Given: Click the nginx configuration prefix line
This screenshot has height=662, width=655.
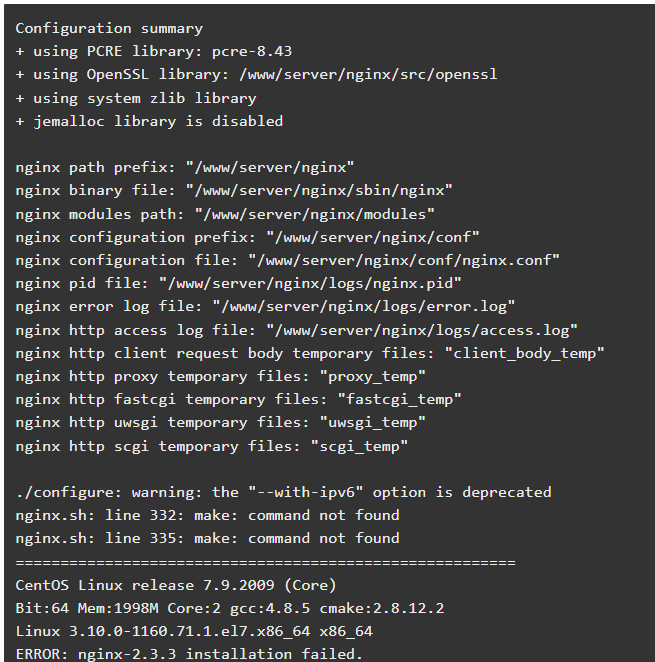Looking at the screenshot, I should pyautogui.click(x=247, y=237).
